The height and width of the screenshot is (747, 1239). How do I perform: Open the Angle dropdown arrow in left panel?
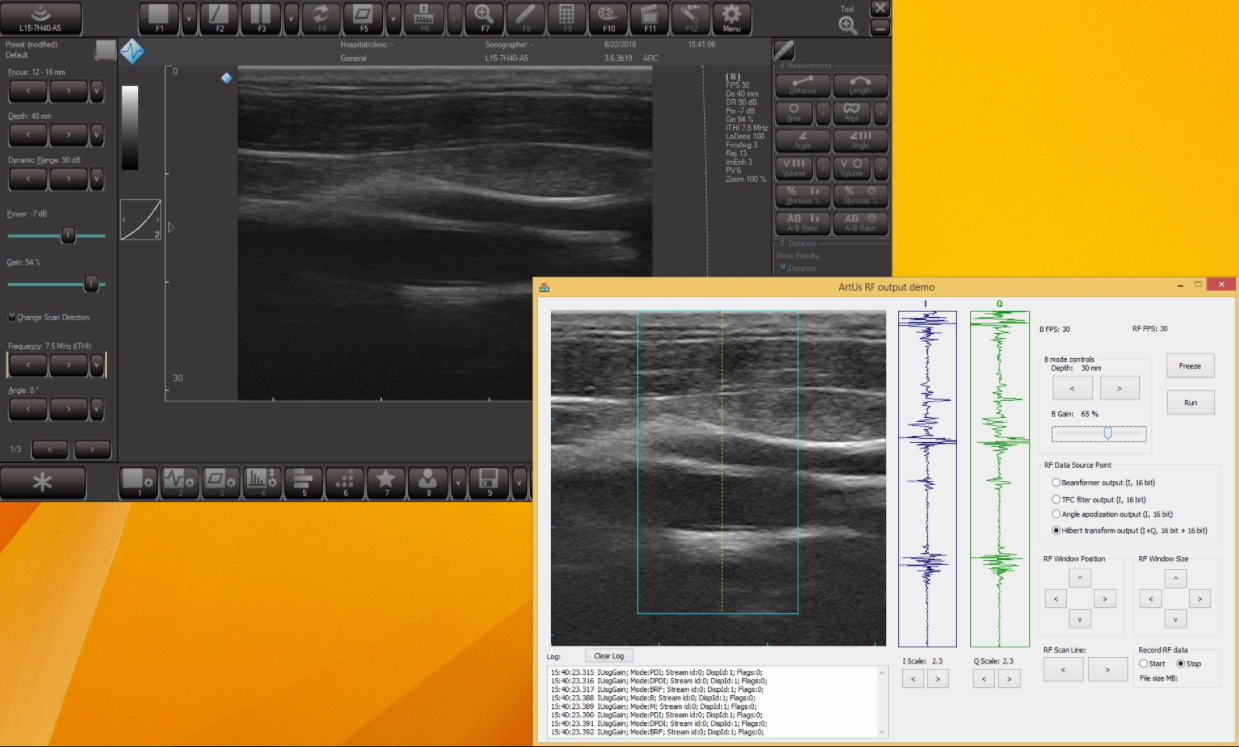point(97,409)
